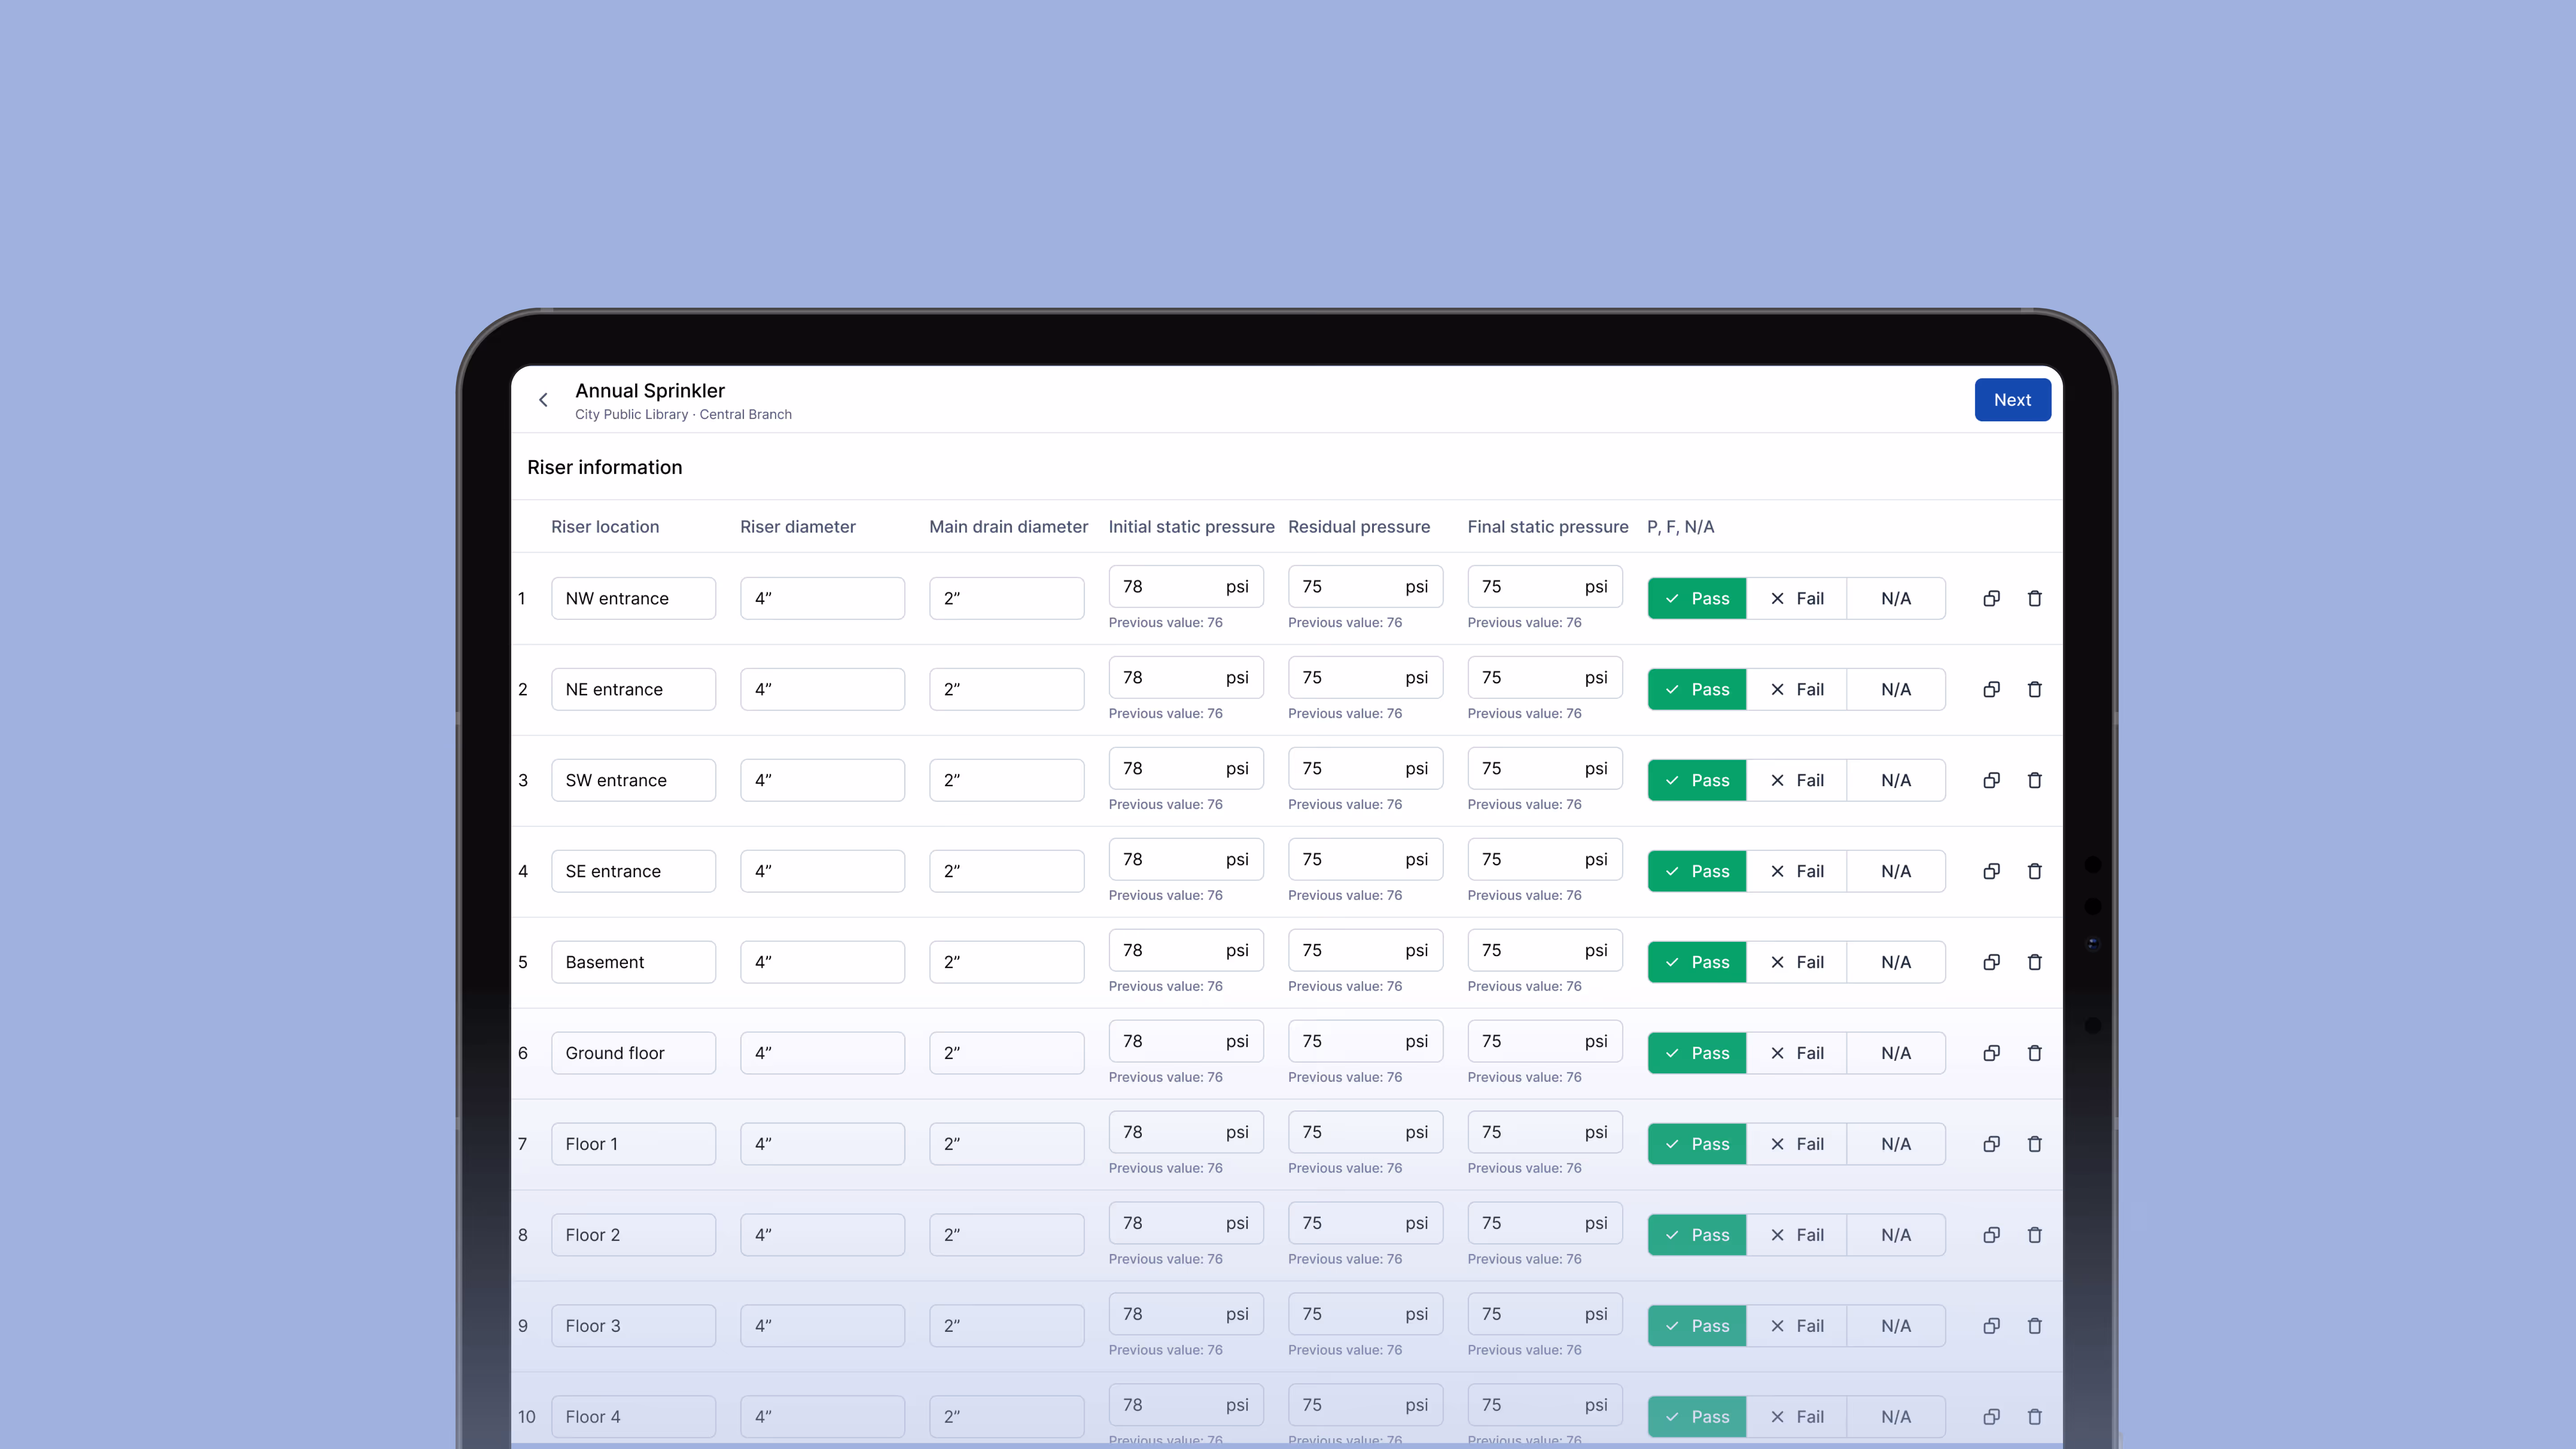Edit SE entrance riser diameter field

[x=822, y=871]
